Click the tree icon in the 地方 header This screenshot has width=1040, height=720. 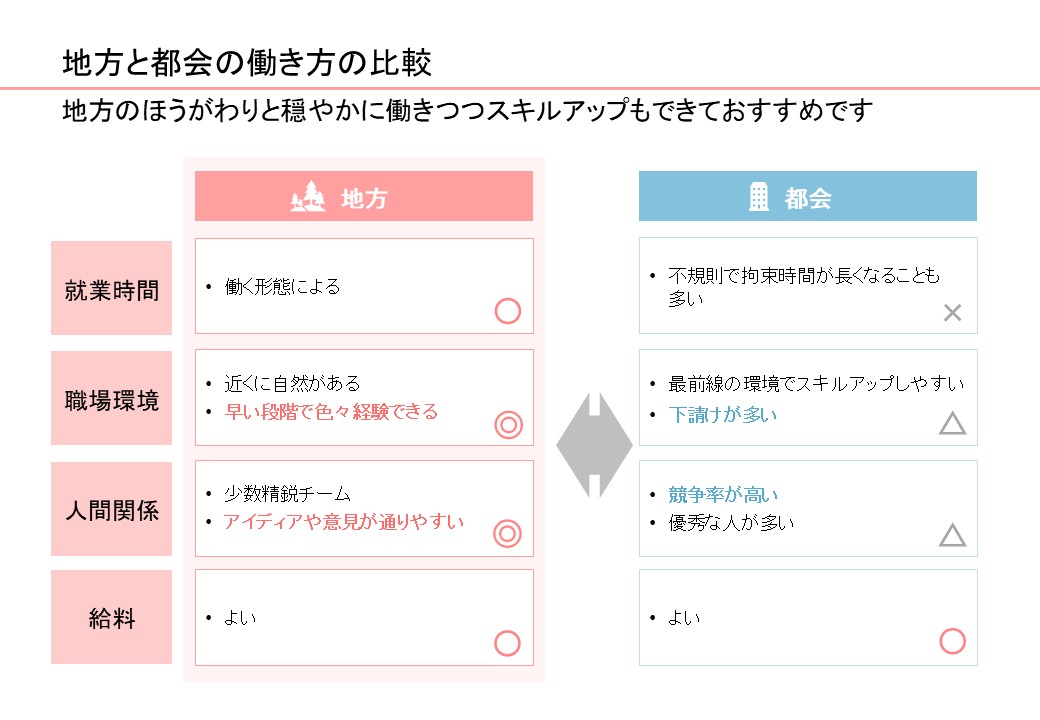click(308, 197)
